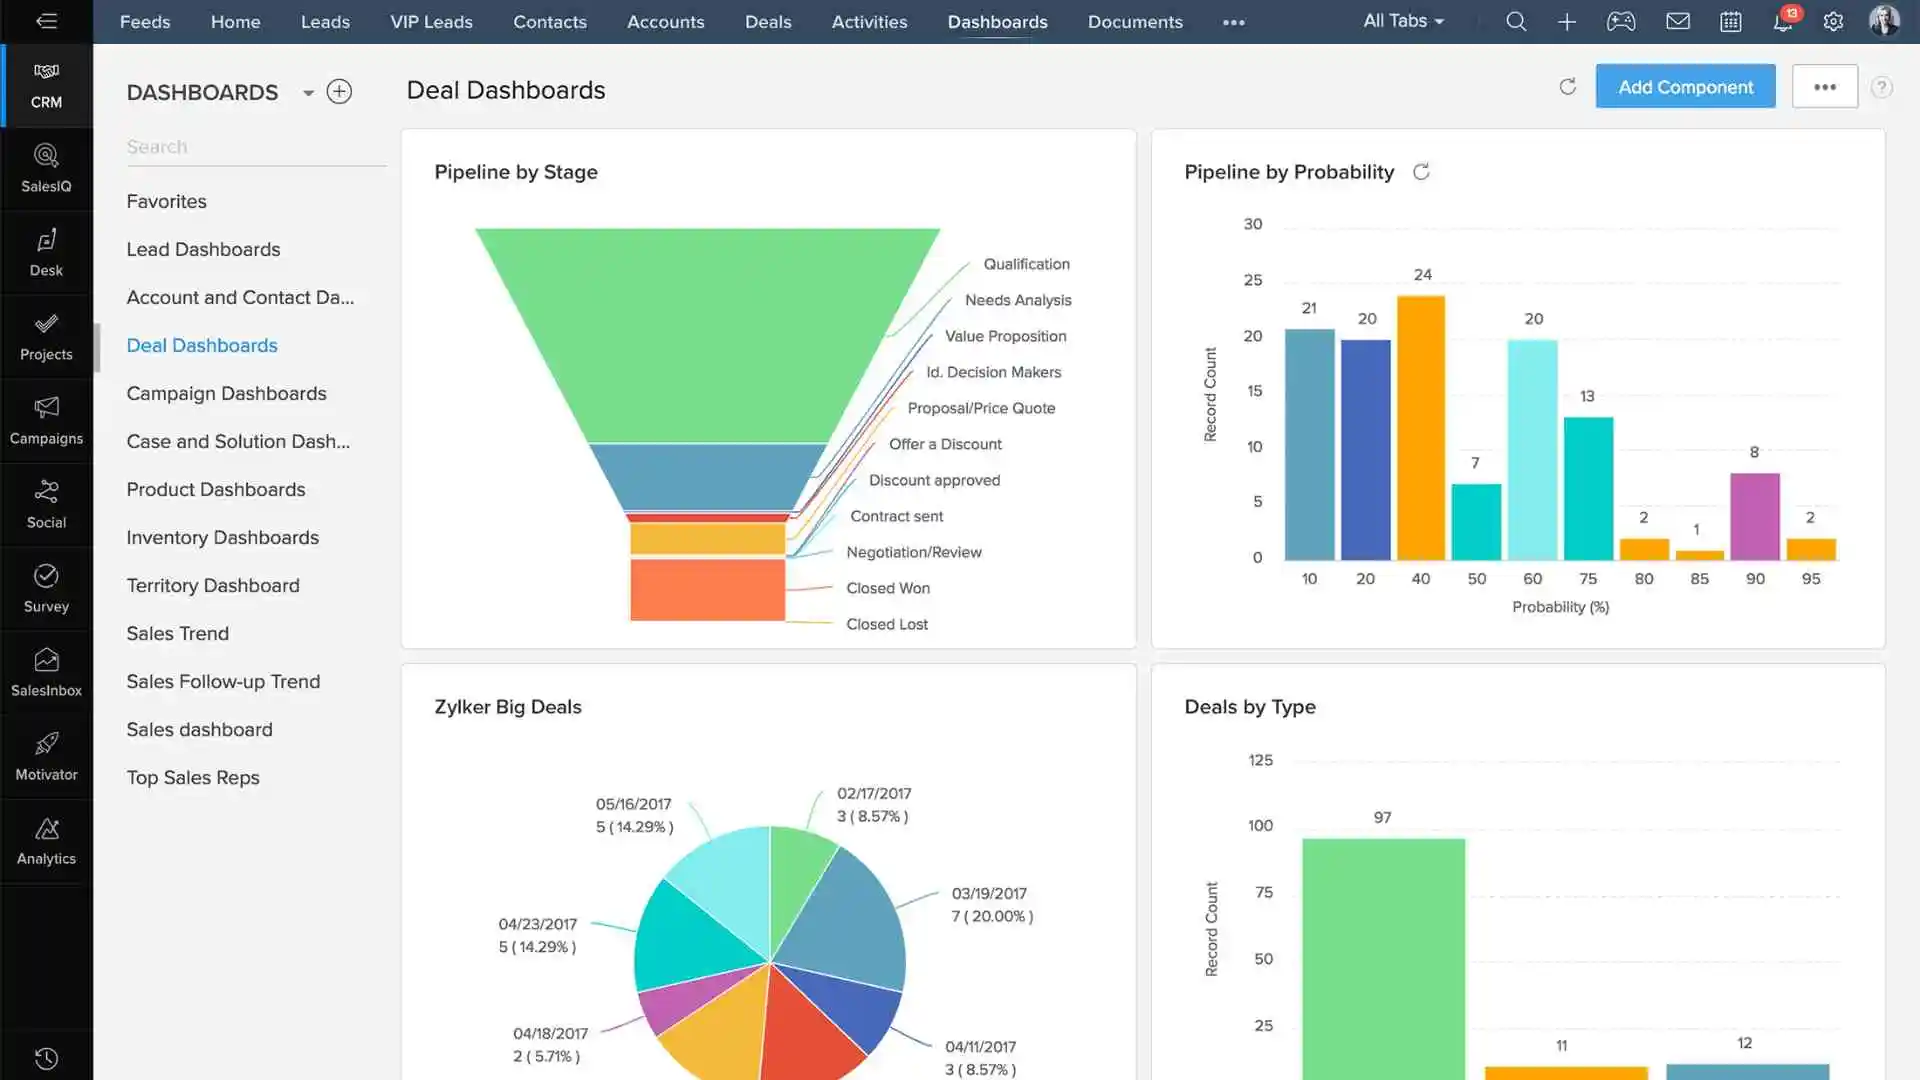Open recent items clock icon
The width and height of the screenshot is (1920, 1080).
click(x=46, y=1058)
